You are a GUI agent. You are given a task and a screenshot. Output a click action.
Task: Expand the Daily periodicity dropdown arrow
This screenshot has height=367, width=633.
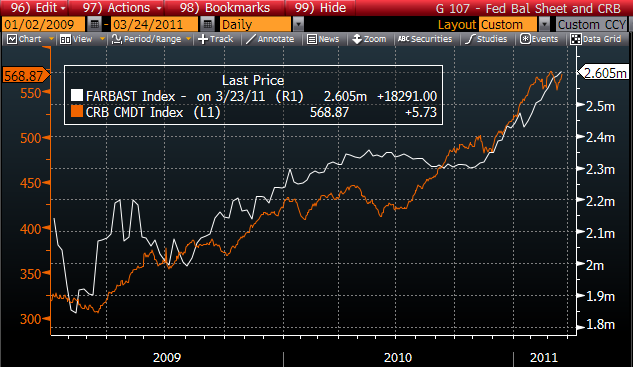(298, 25)
